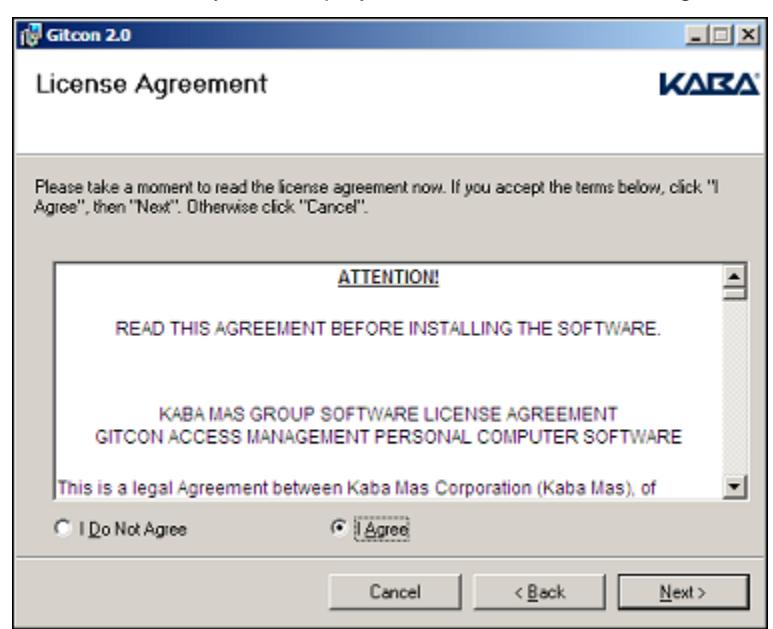Select the "I Do Not Agree" radio button
The width and height of the screenshot is (773, 629).
pyautogui.click(x=62, y=528)
